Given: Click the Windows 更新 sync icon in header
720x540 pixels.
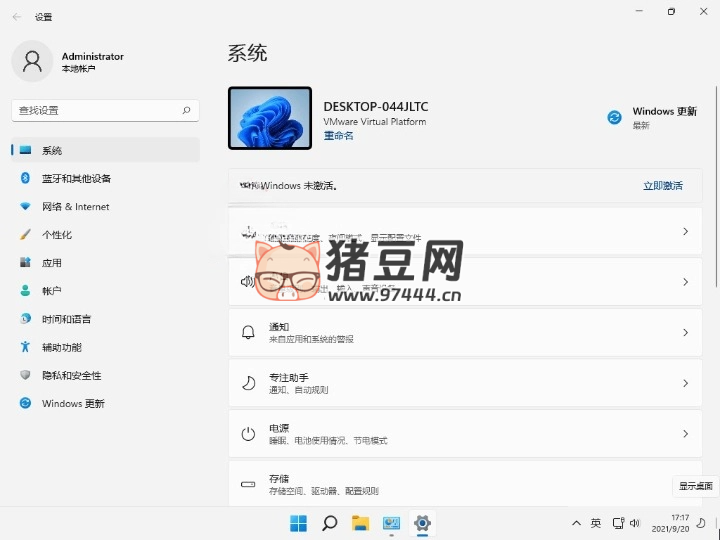Looking at the screenshot, I should point(615,117).
